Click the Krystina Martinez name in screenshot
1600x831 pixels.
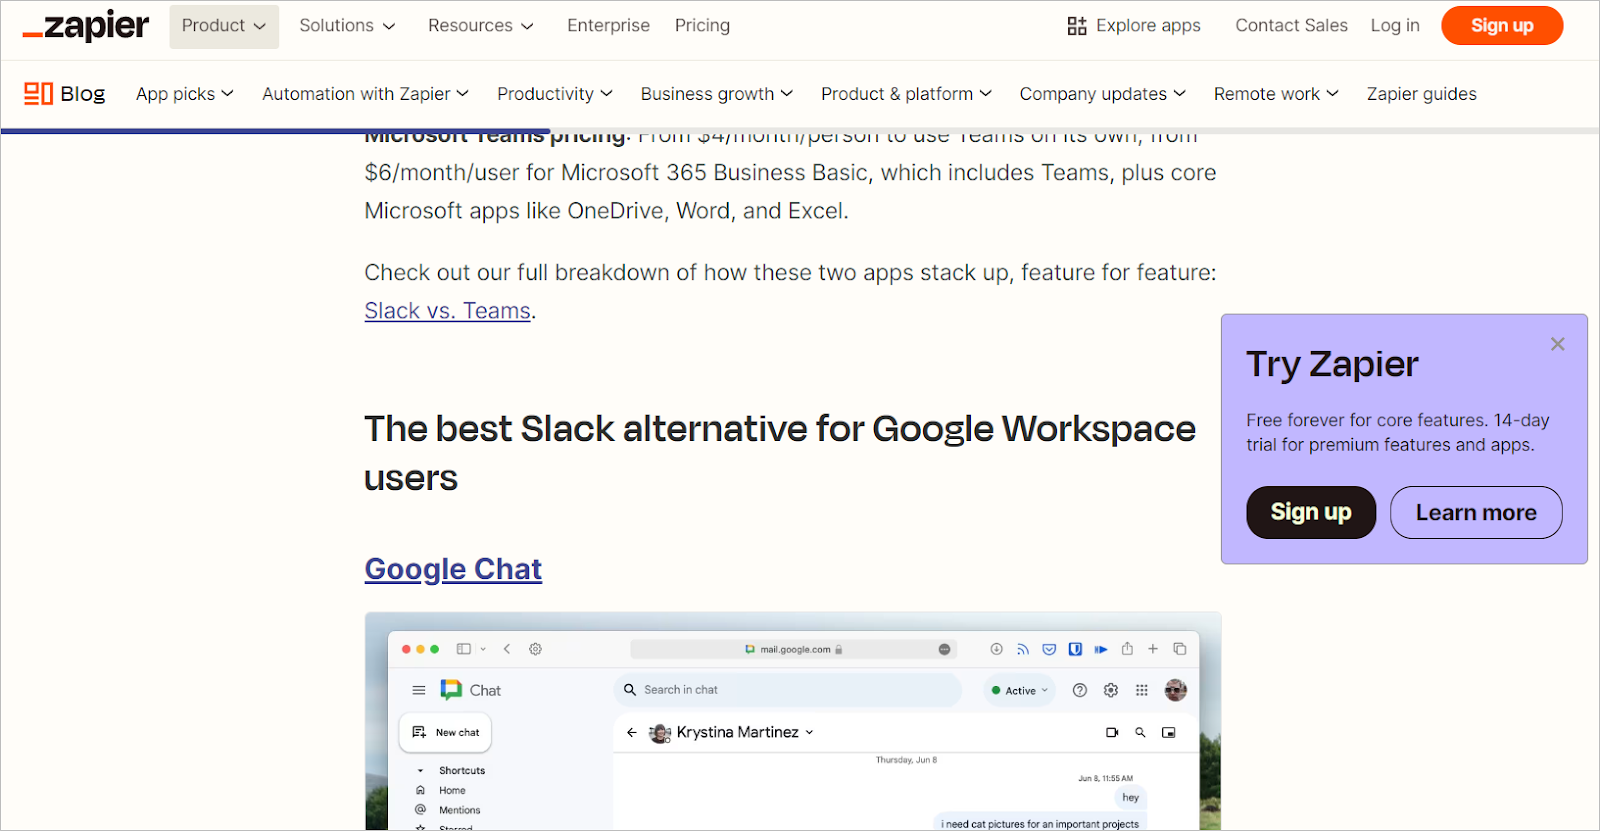point(738,732)
